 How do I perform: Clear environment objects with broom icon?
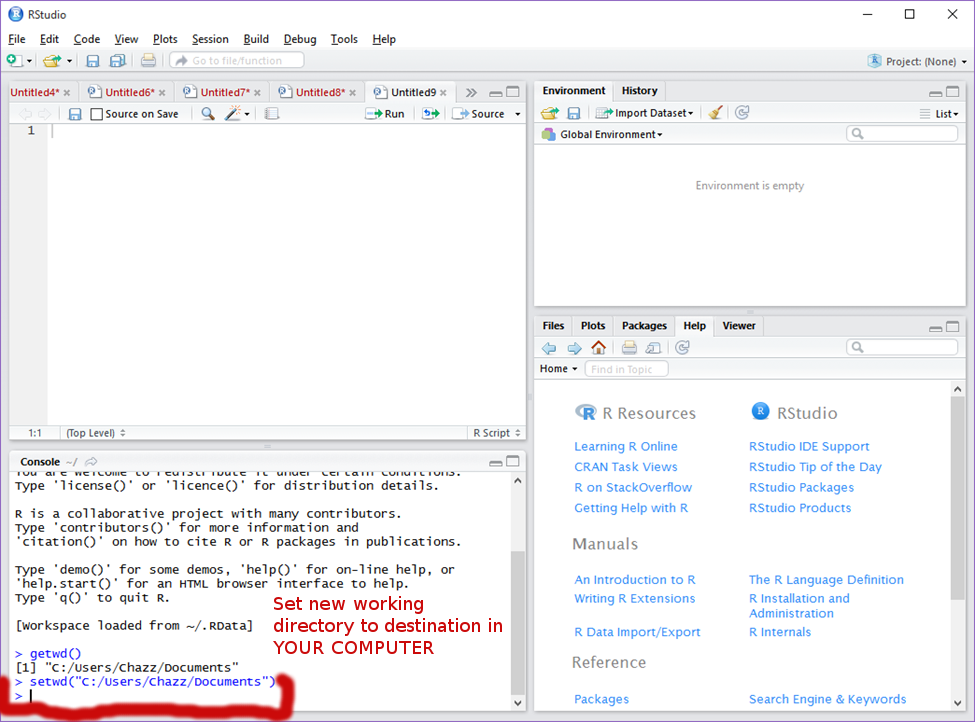click(715, 113)
